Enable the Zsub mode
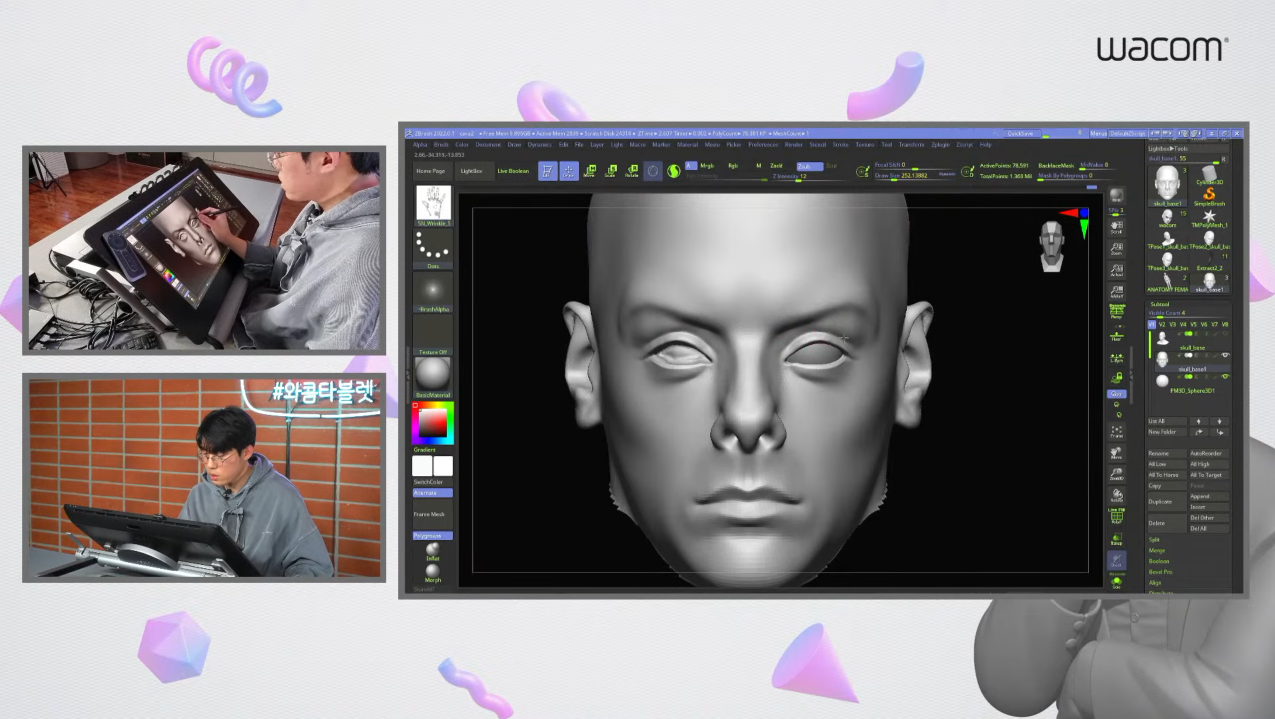 (x=810, y=165)
